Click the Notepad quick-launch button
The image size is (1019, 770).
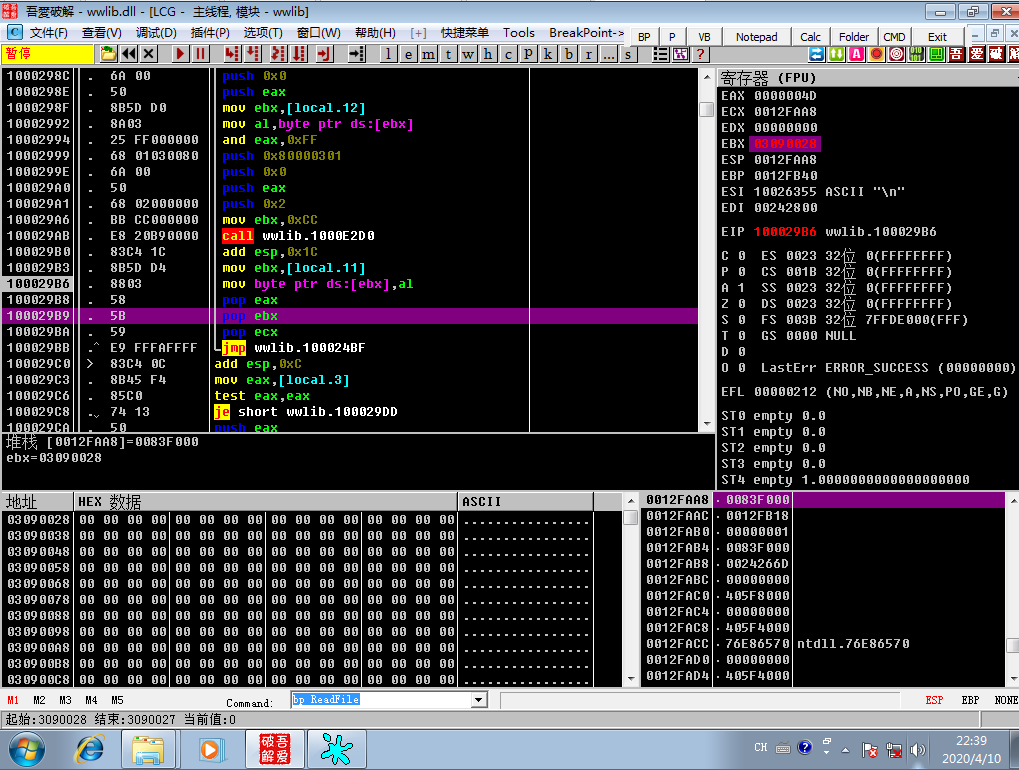[x=756, y=37]
